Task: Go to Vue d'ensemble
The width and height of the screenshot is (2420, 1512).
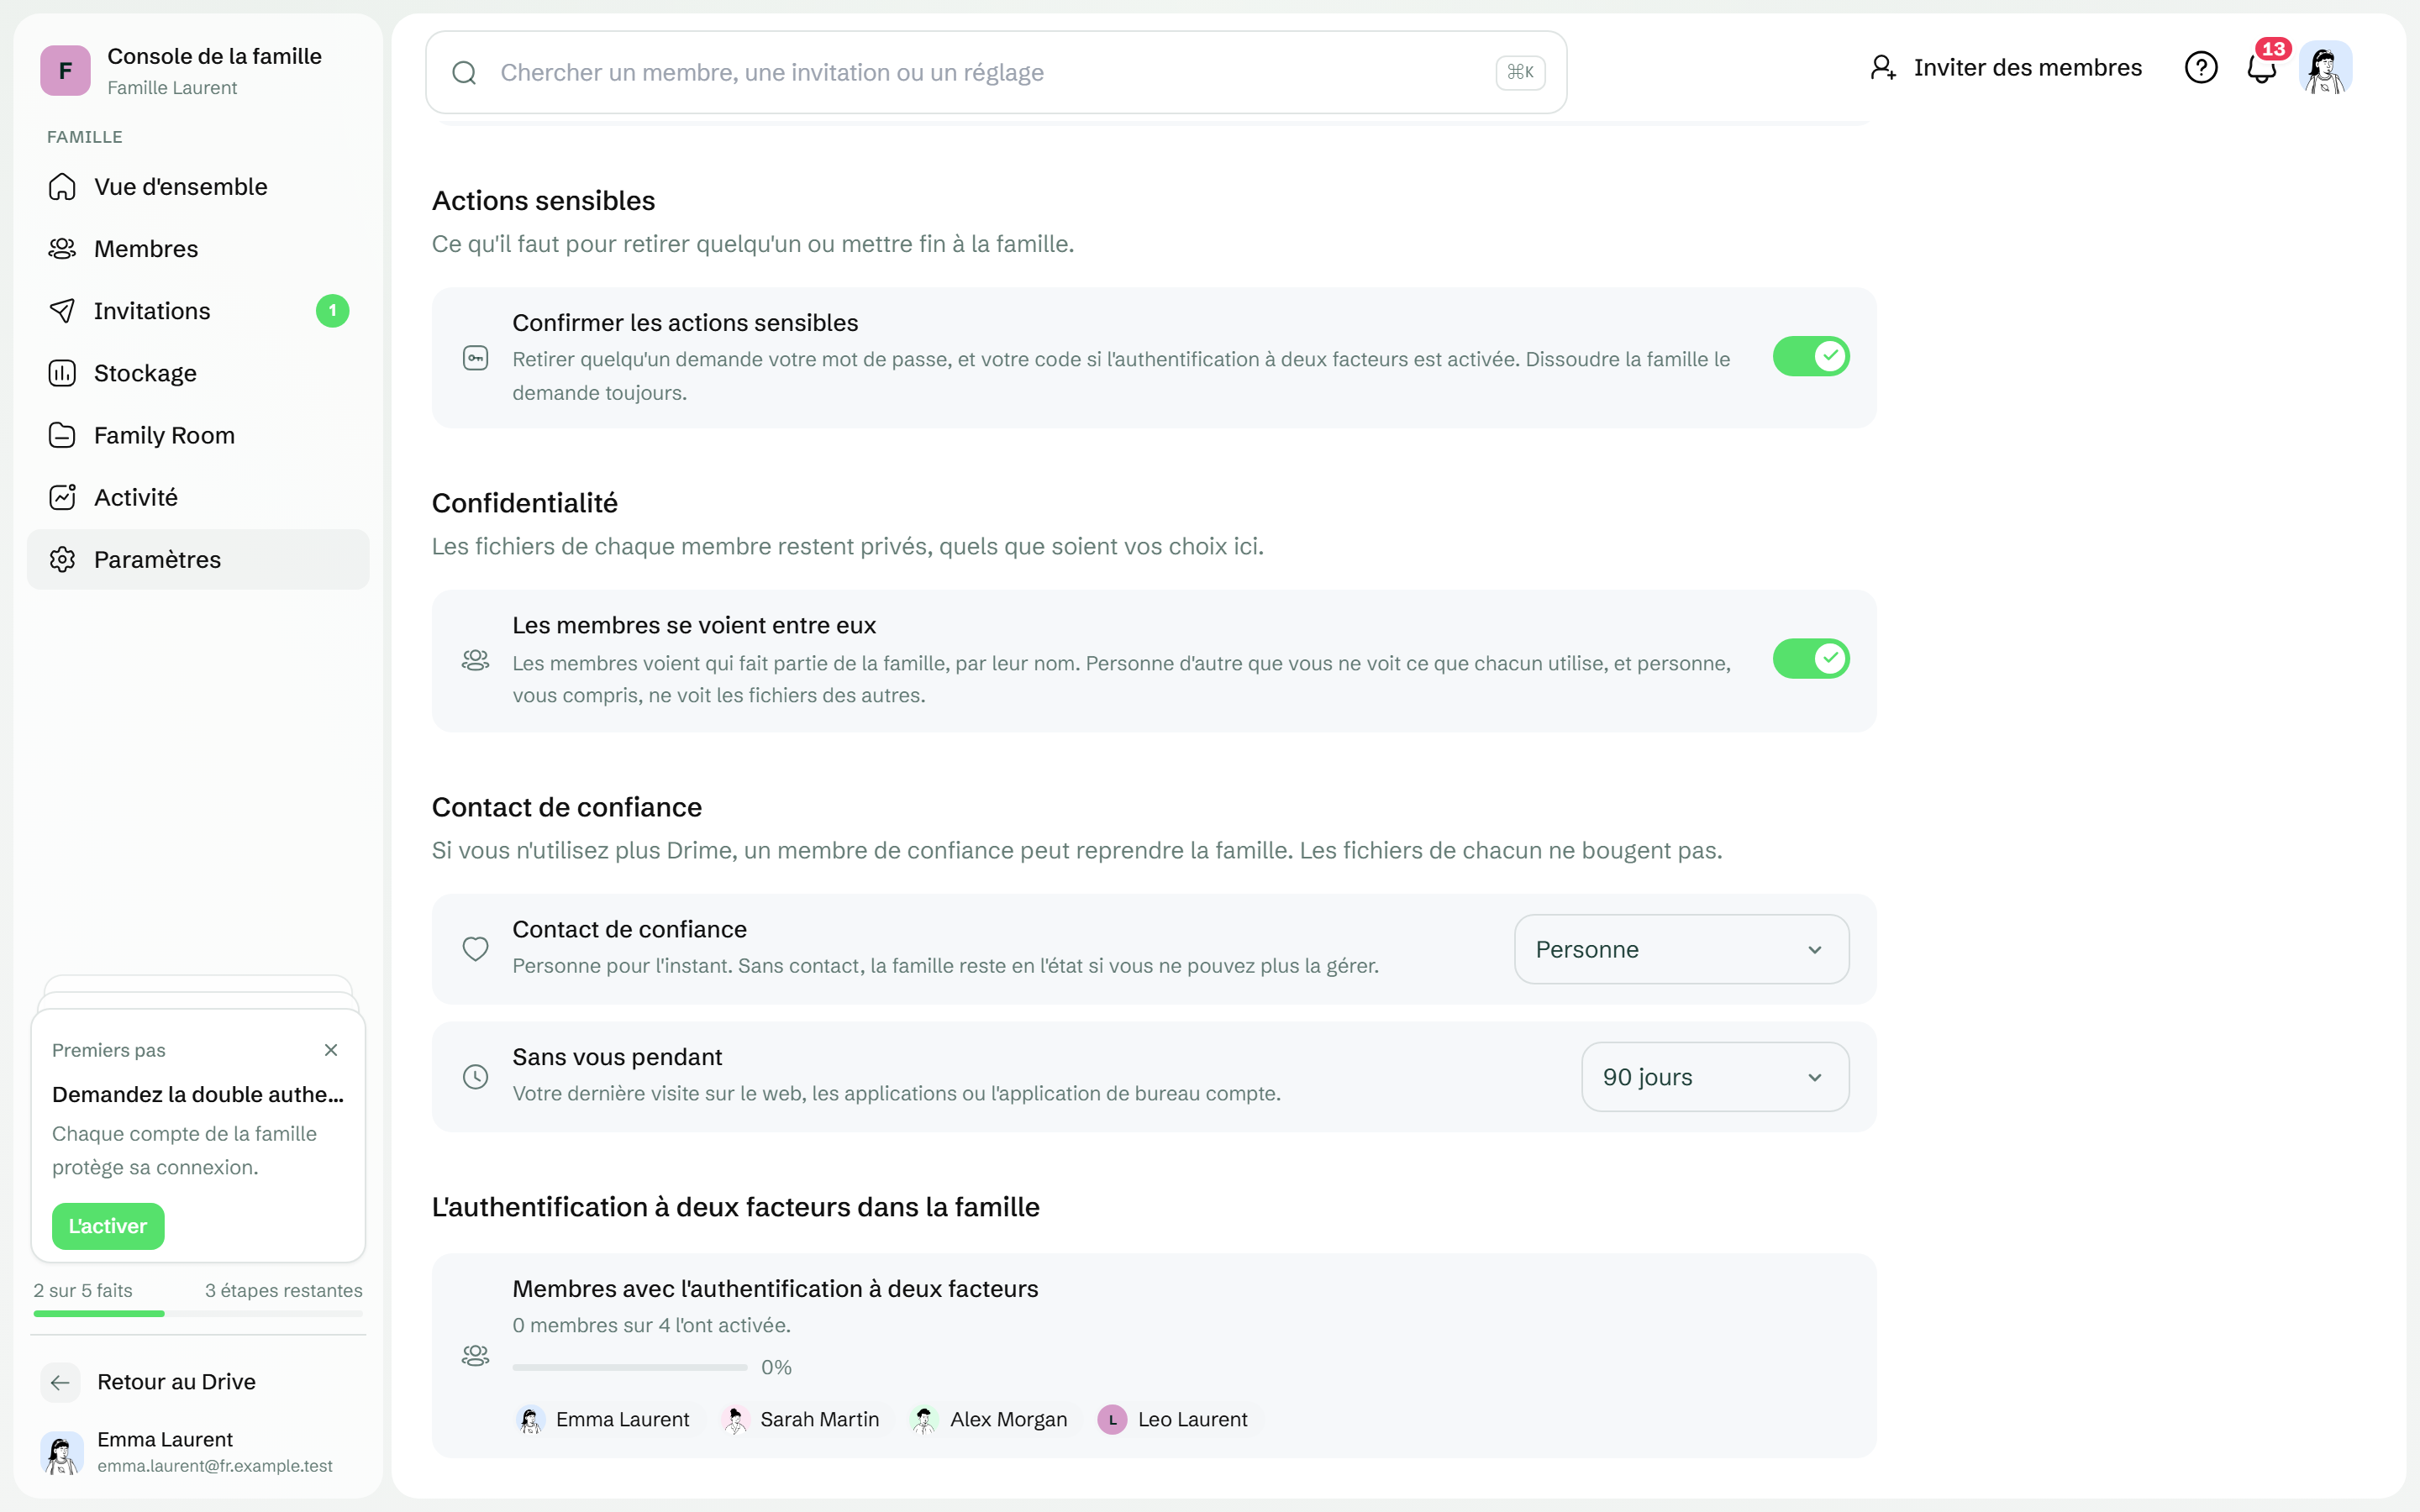Action: tap(198, 187)
